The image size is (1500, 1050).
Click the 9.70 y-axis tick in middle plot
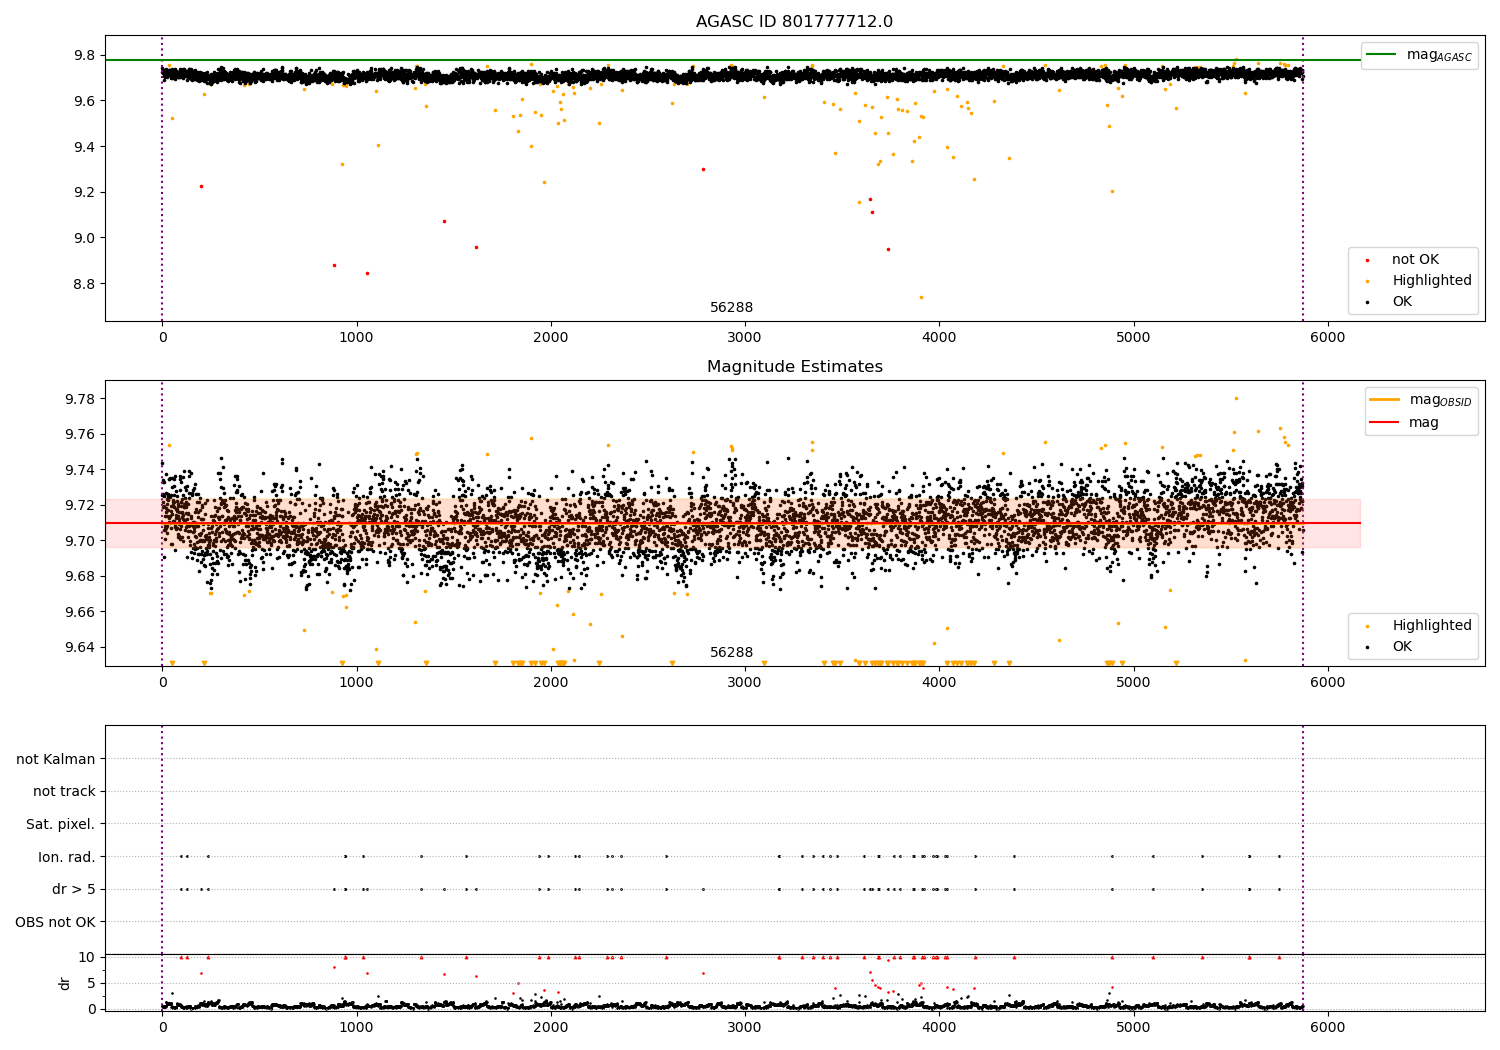81,541
